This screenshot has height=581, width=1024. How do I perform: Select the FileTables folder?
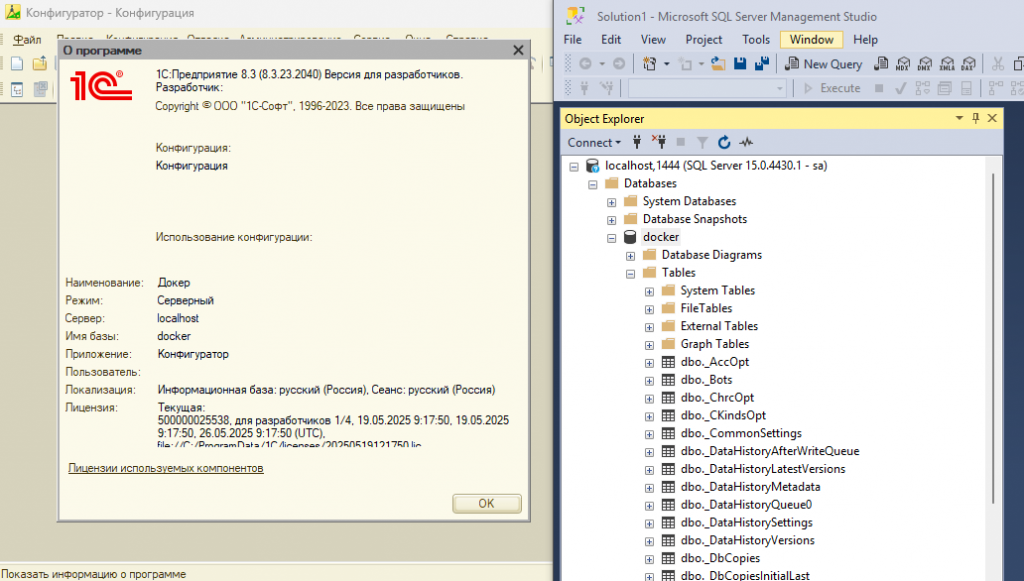pyautogui.click(x=706, y=308)
